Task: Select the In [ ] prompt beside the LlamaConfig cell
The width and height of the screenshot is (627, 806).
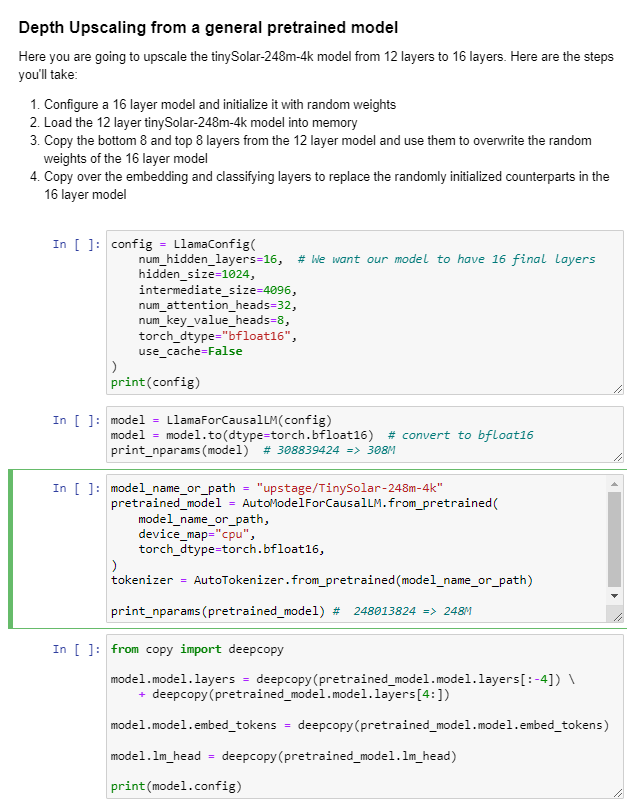Action: (77, 244)
